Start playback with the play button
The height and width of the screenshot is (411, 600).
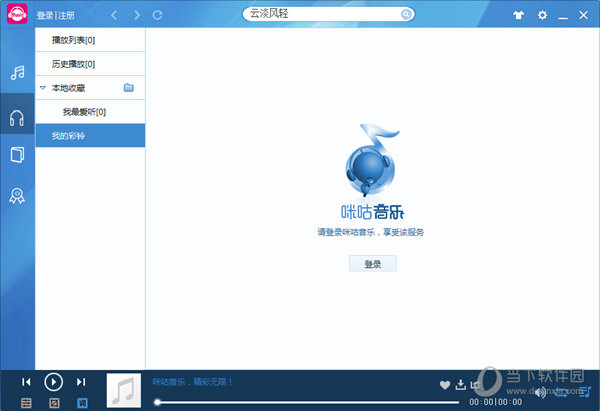click(x=54, y=382)
